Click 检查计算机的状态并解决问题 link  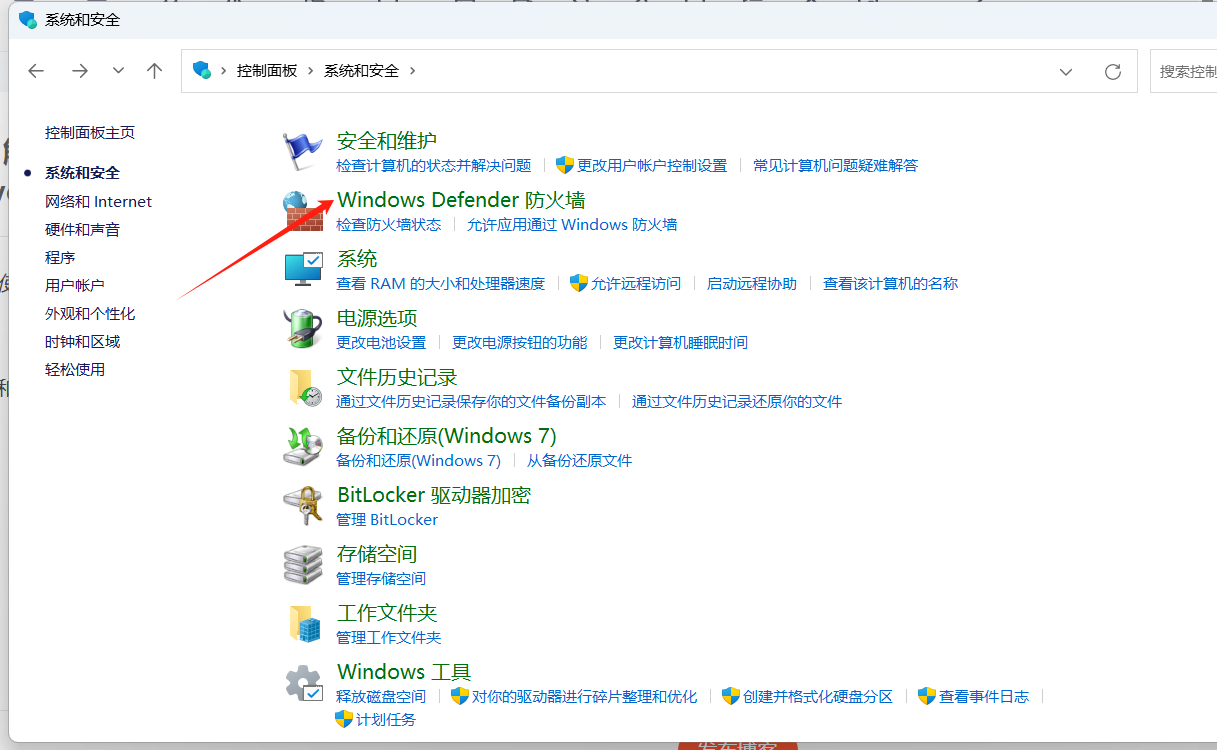coord(434,165)
